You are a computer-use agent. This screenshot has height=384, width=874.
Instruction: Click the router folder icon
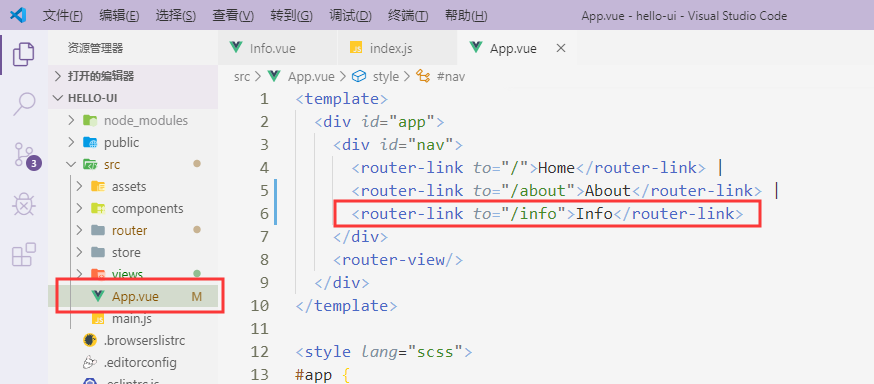98,230
